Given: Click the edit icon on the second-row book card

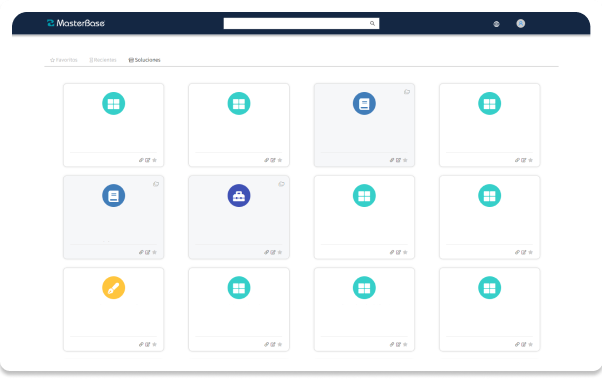Looking at the screenshot, I should (x=147, y=252).
